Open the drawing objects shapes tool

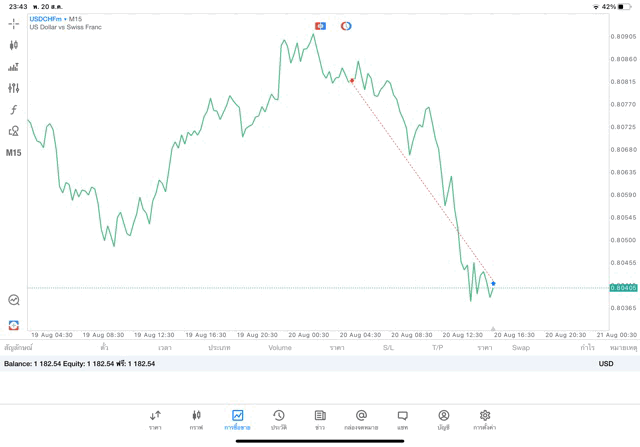tap(14, 131)
